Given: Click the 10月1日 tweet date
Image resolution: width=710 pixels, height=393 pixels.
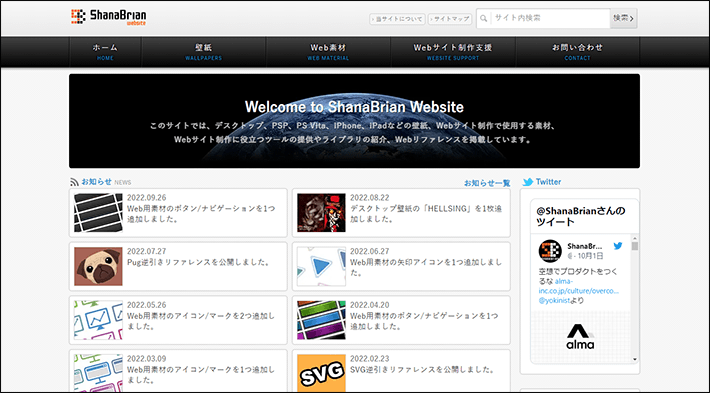Looking at the screenshot, I should [x=591, y=256].
